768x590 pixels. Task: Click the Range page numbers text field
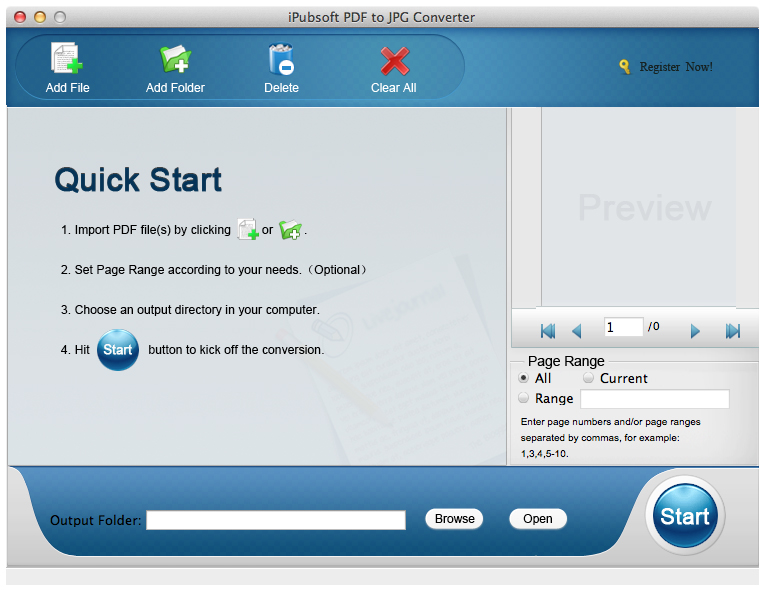point(655,399)
